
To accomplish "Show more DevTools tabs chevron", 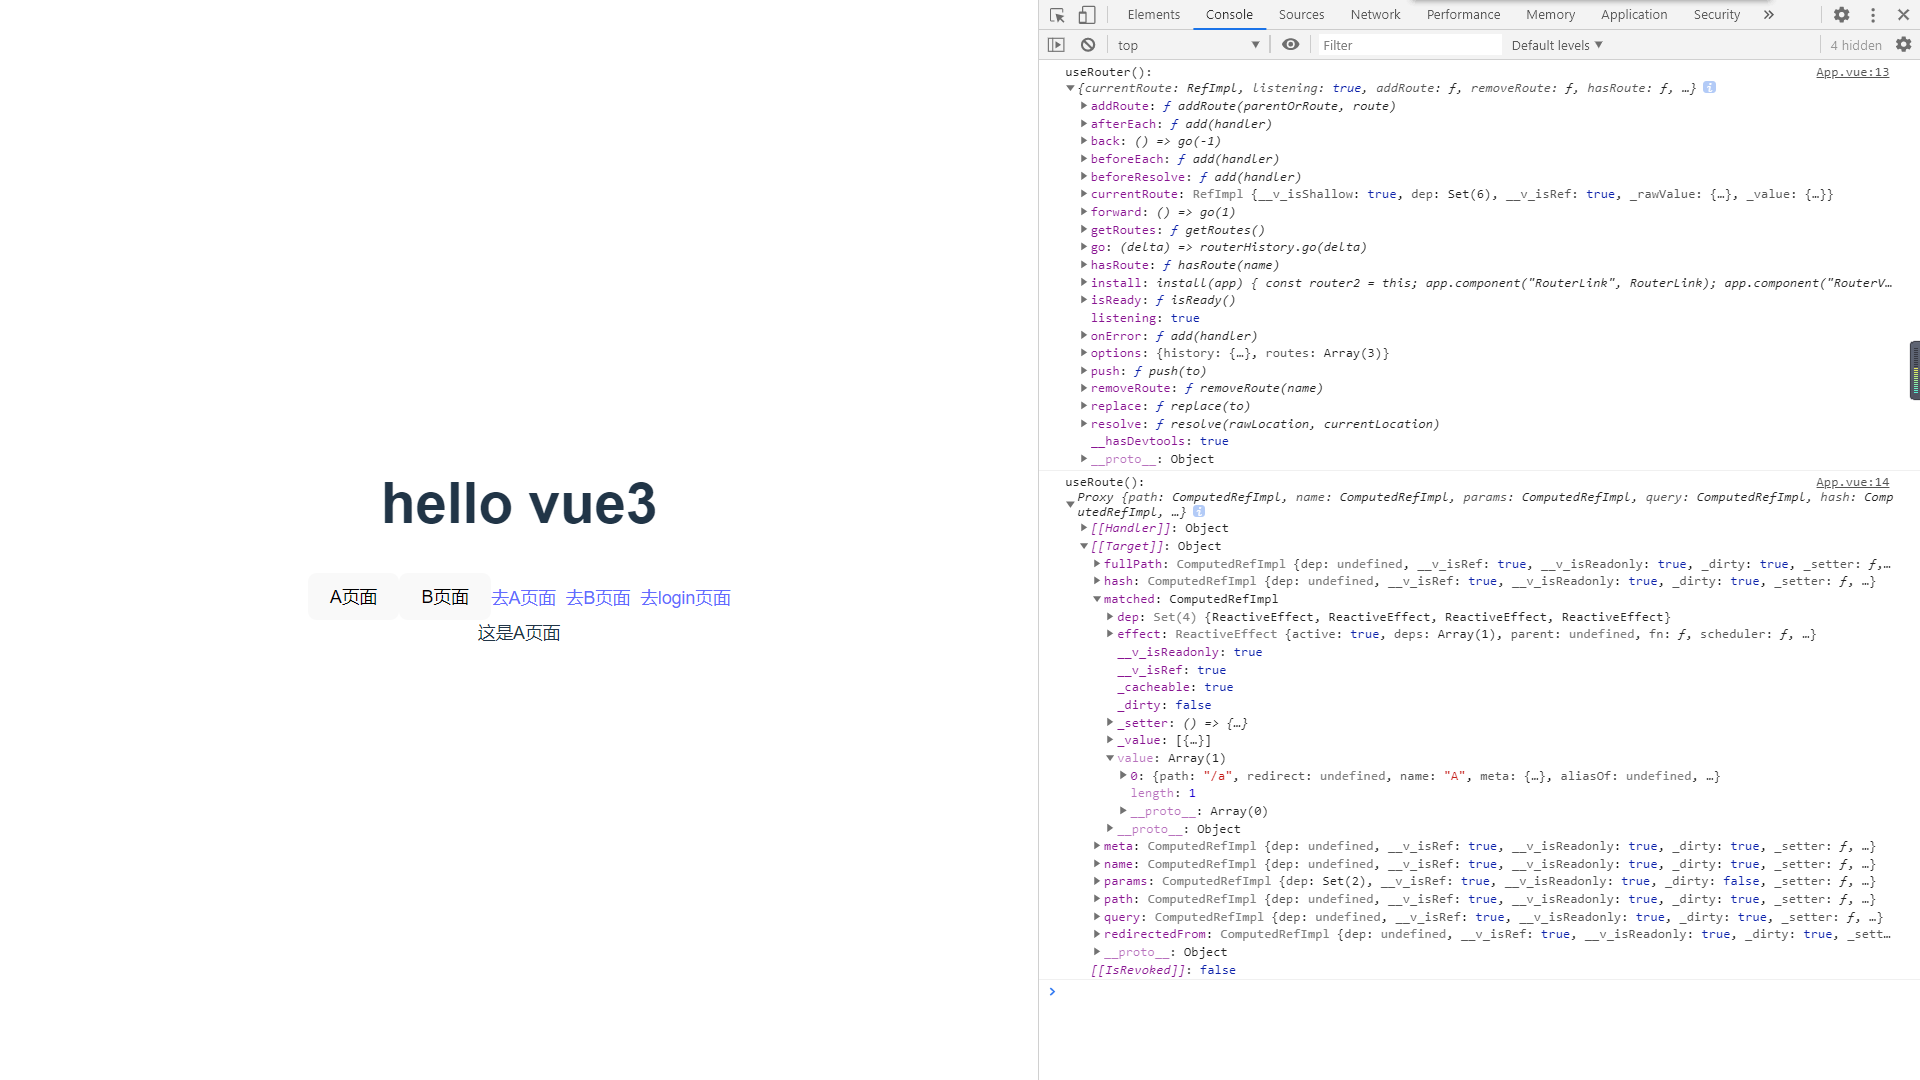I will point(1768,15).
